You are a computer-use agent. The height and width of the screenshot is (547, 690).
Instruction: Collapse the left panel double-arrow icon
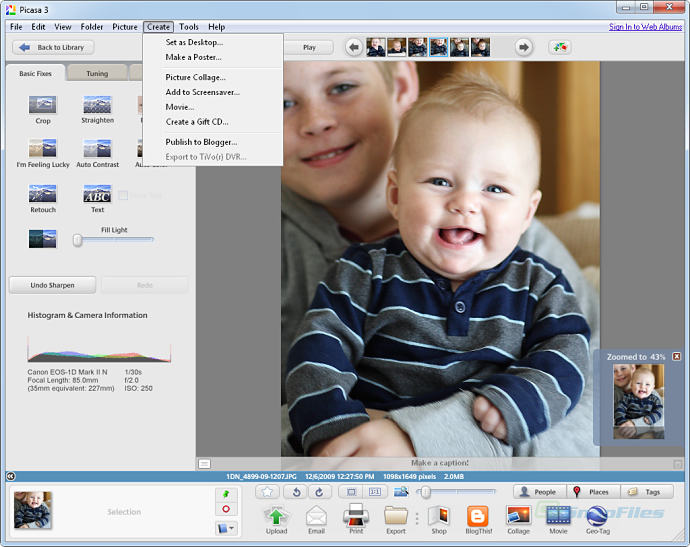coord(11,476)
